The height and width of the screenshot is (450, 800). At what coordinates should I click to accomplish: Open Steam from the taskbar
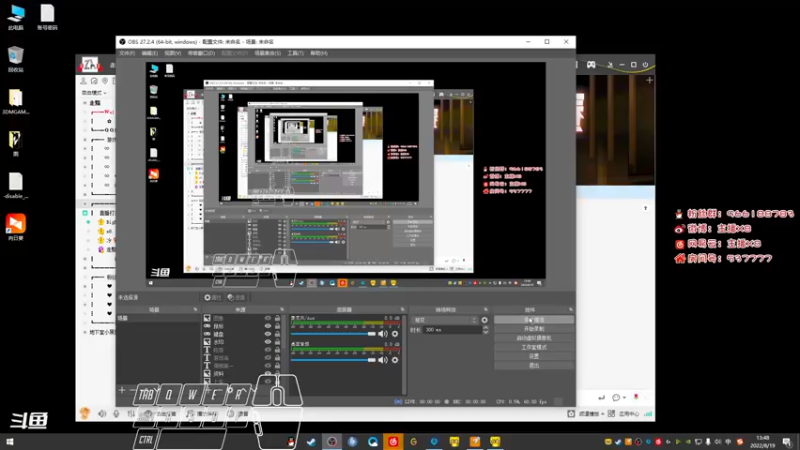(311, 442)
